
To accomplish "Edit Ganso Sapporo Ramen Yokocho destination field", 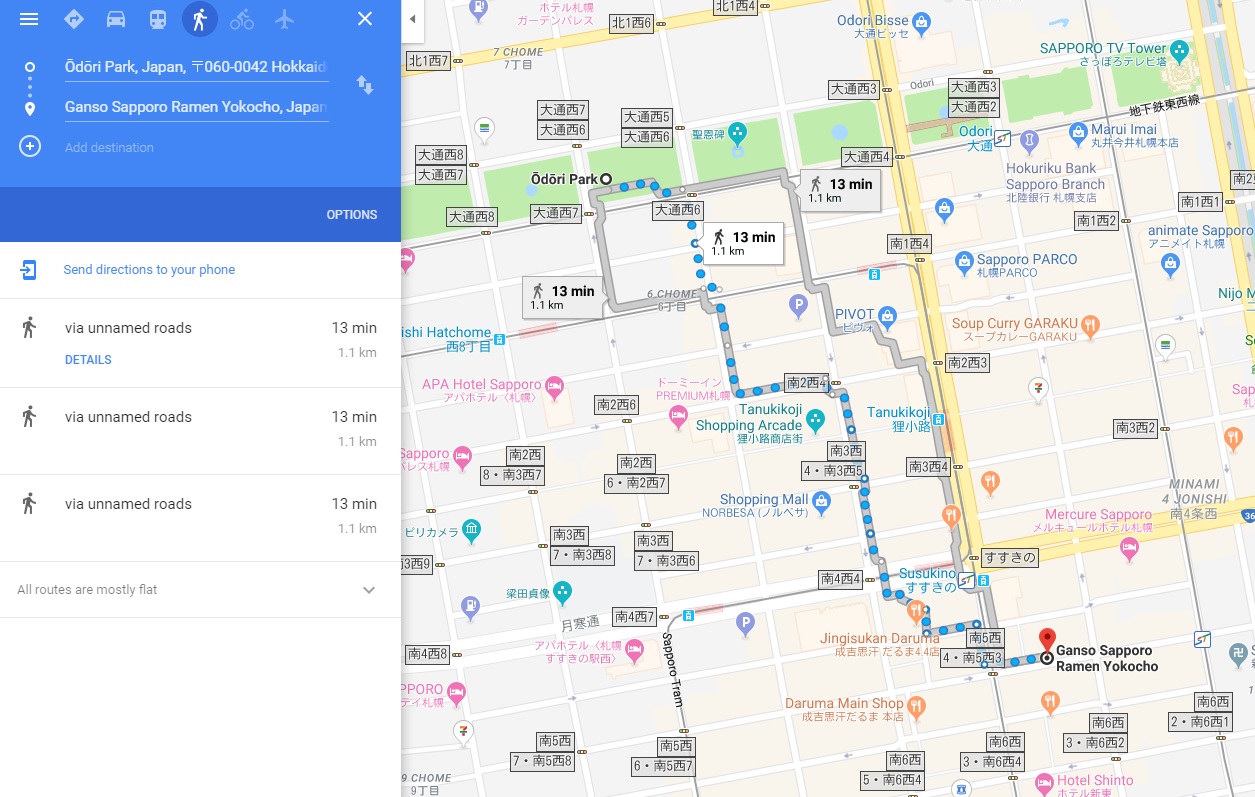I will click(196, 107).
